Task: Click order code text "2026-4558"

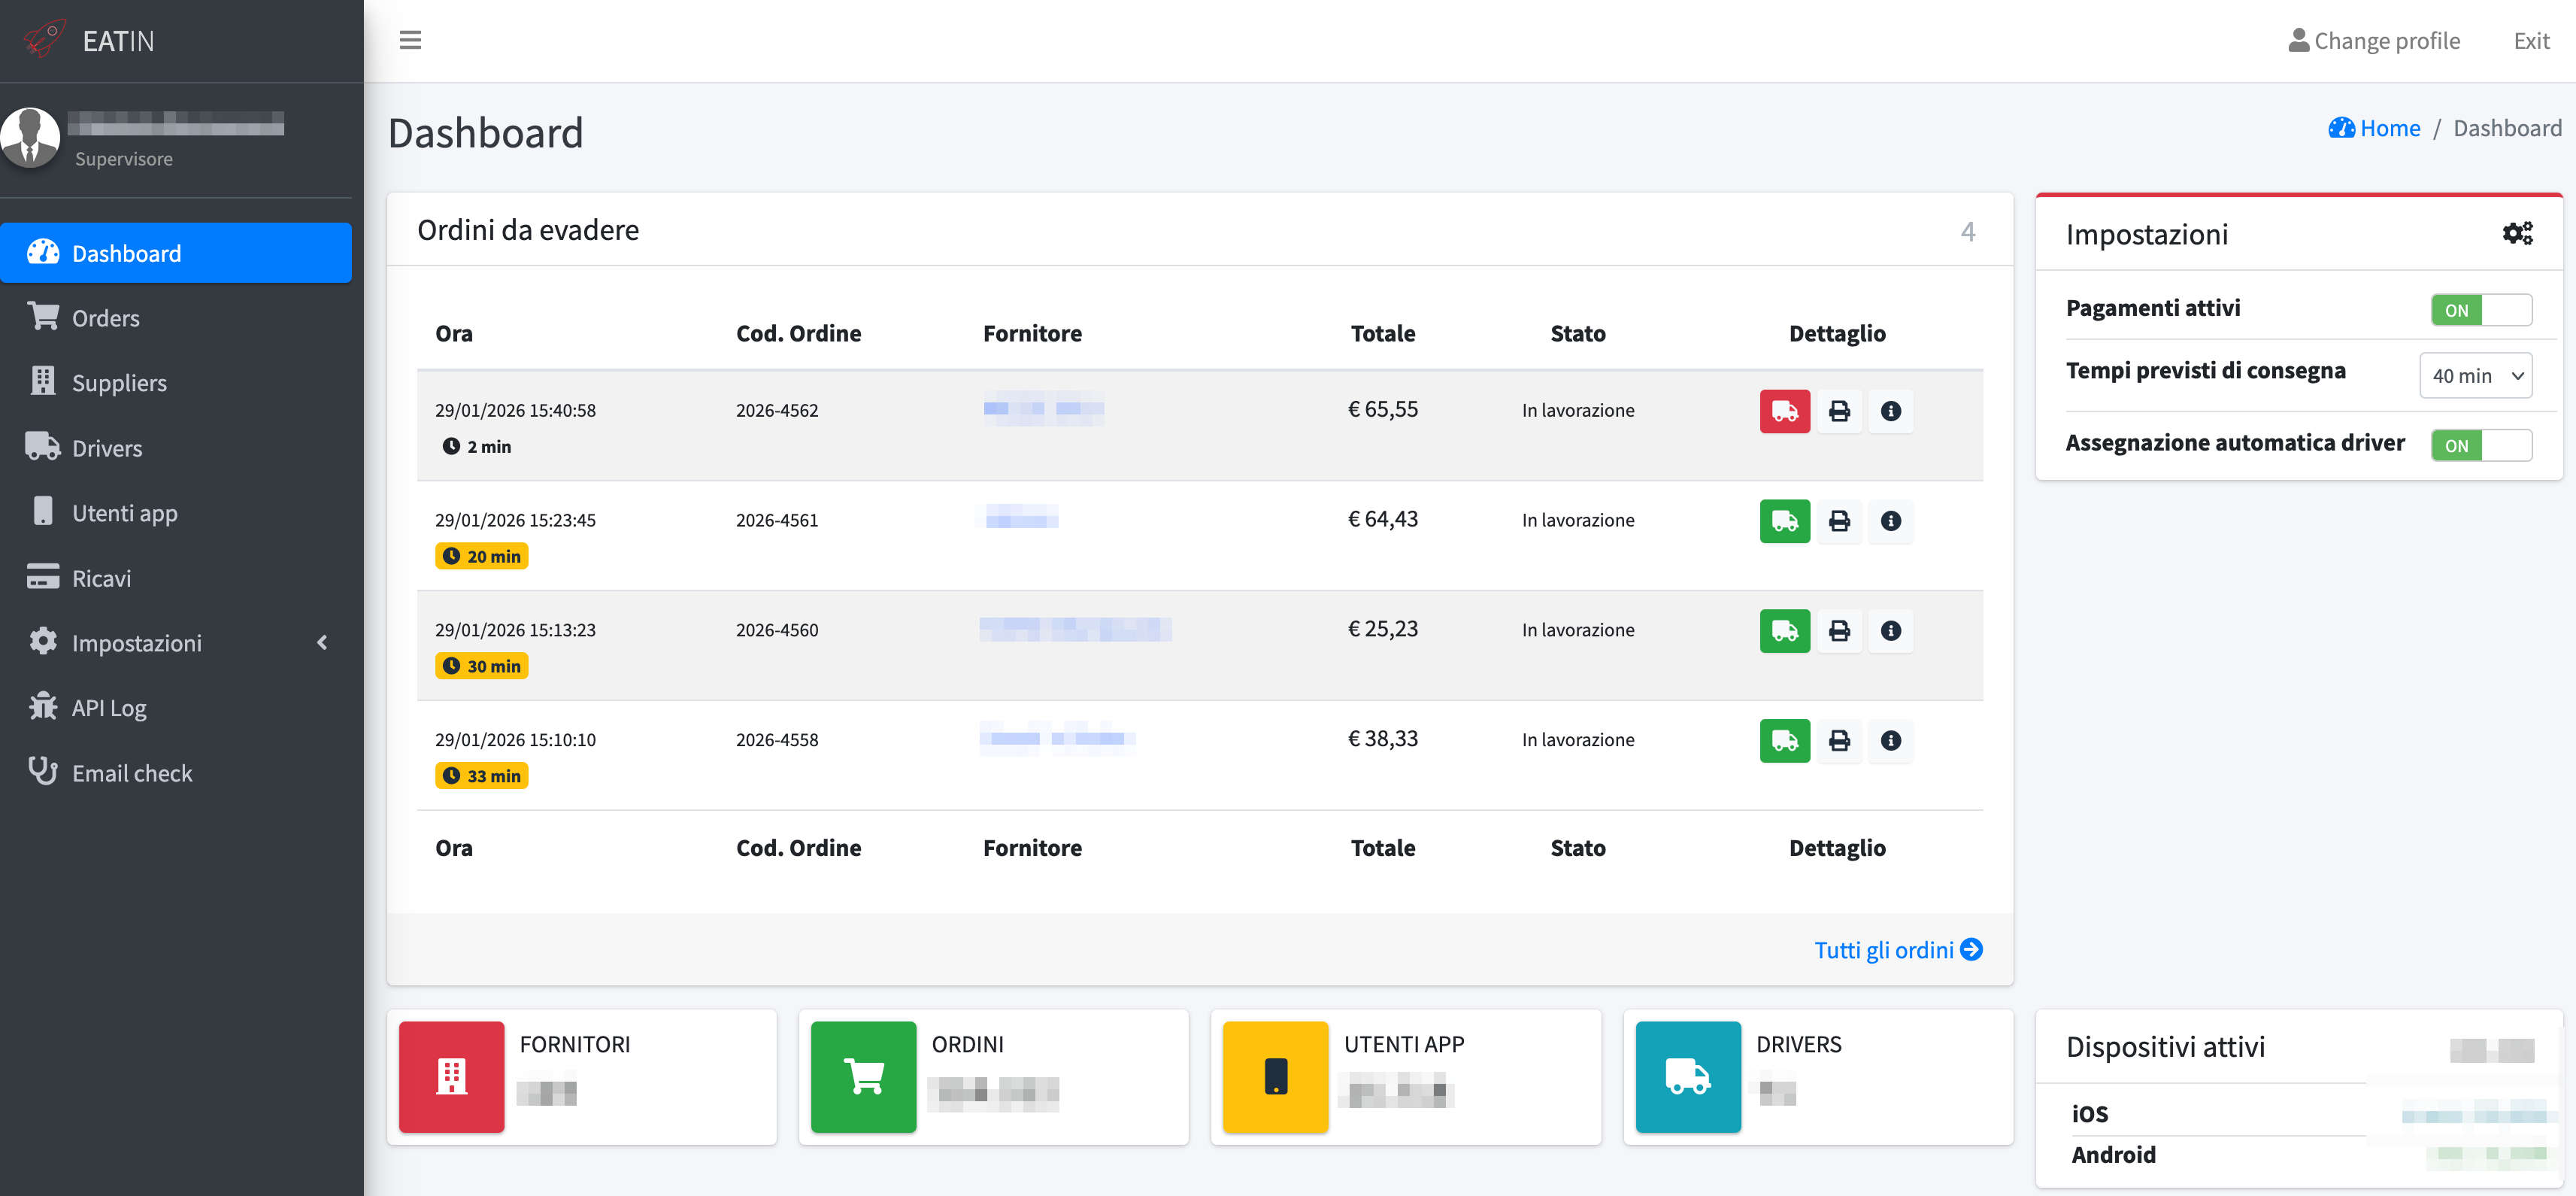Action: point(777,740)
